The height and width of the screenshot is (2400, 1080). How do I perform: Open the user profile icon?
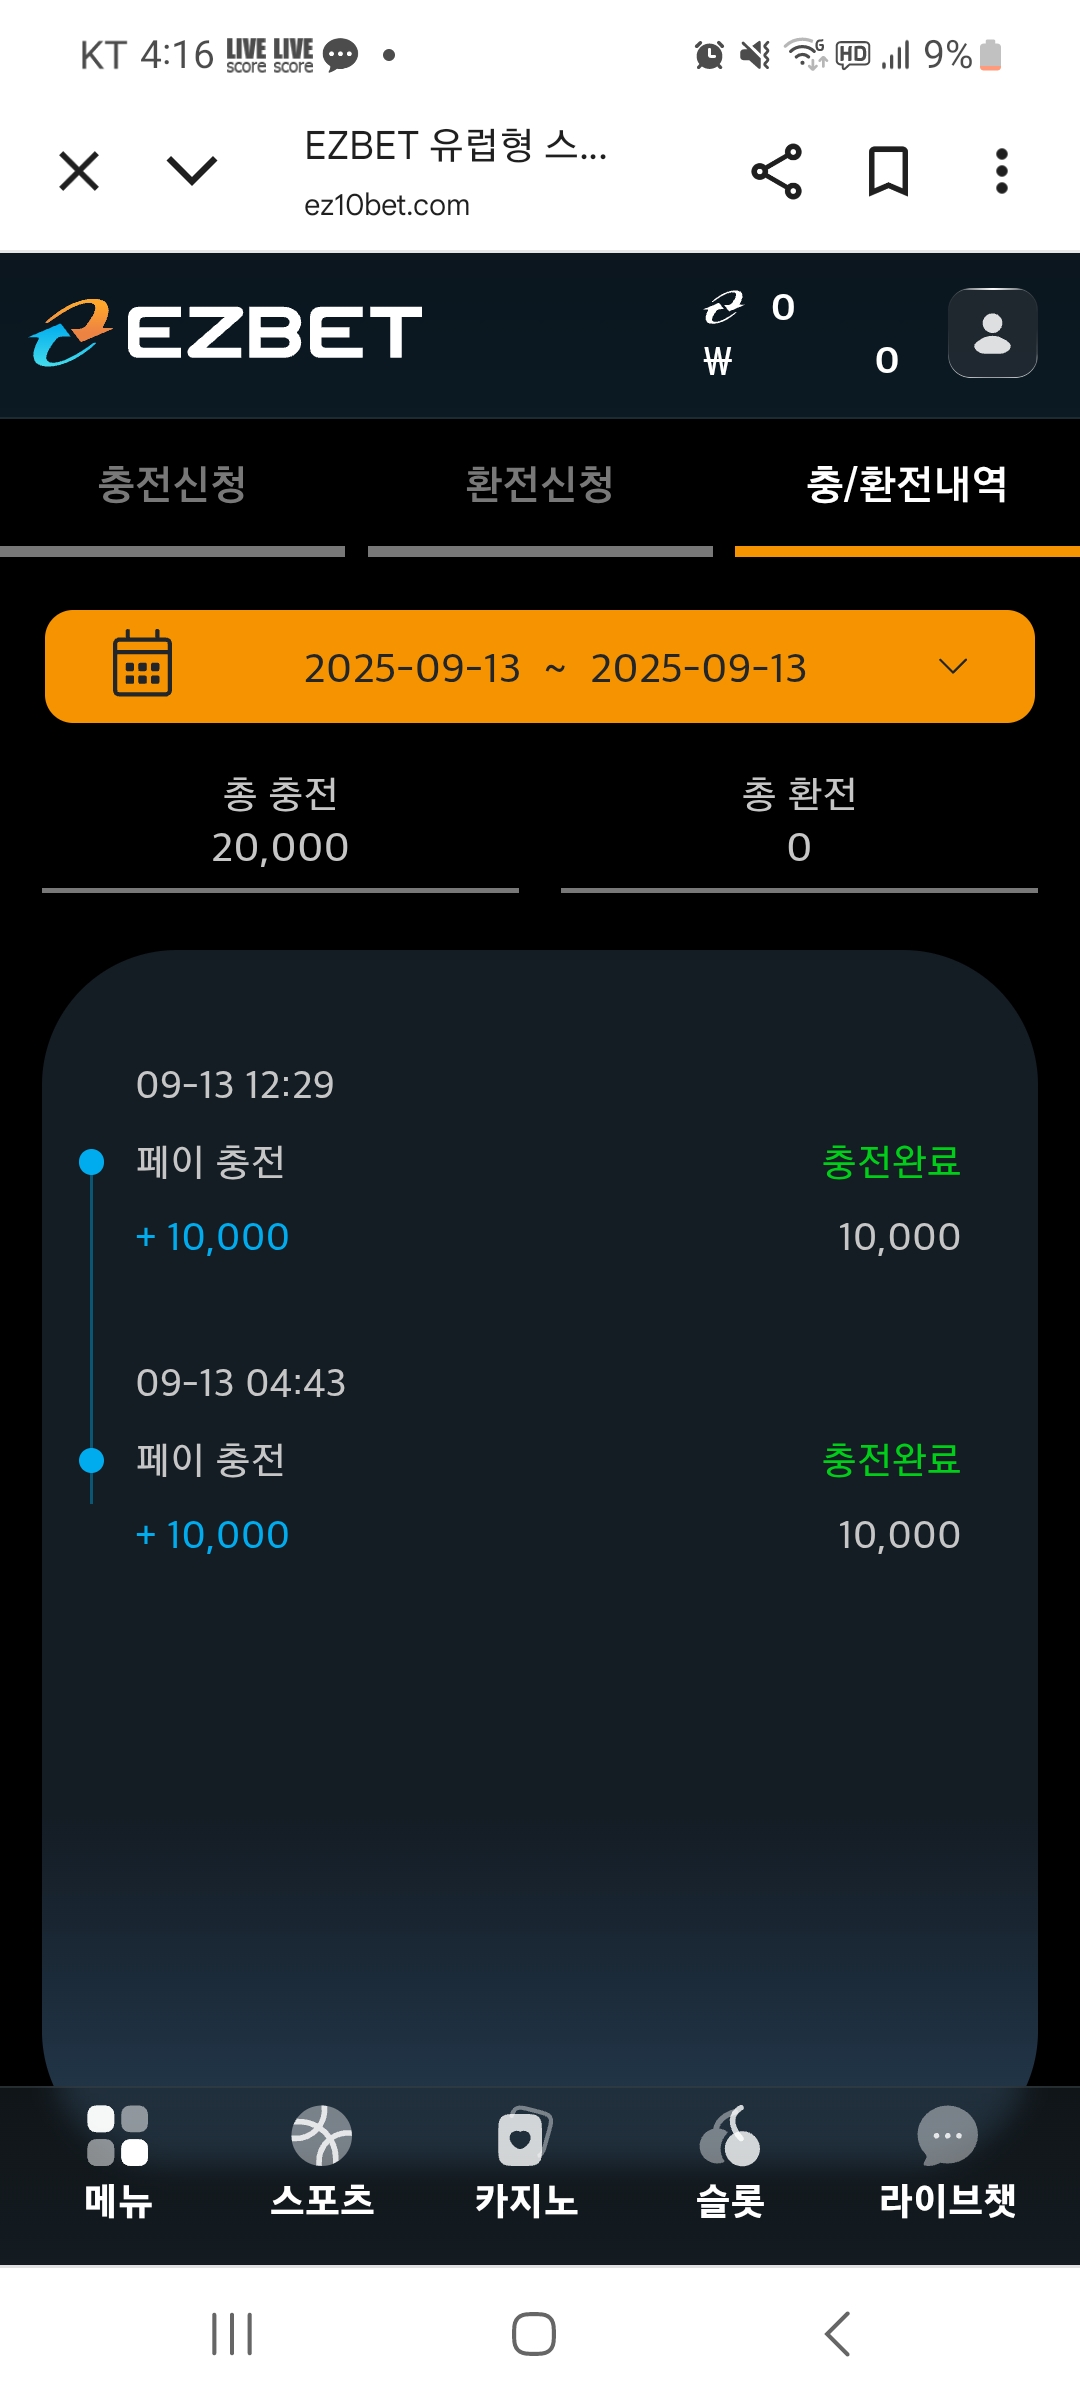992,333
